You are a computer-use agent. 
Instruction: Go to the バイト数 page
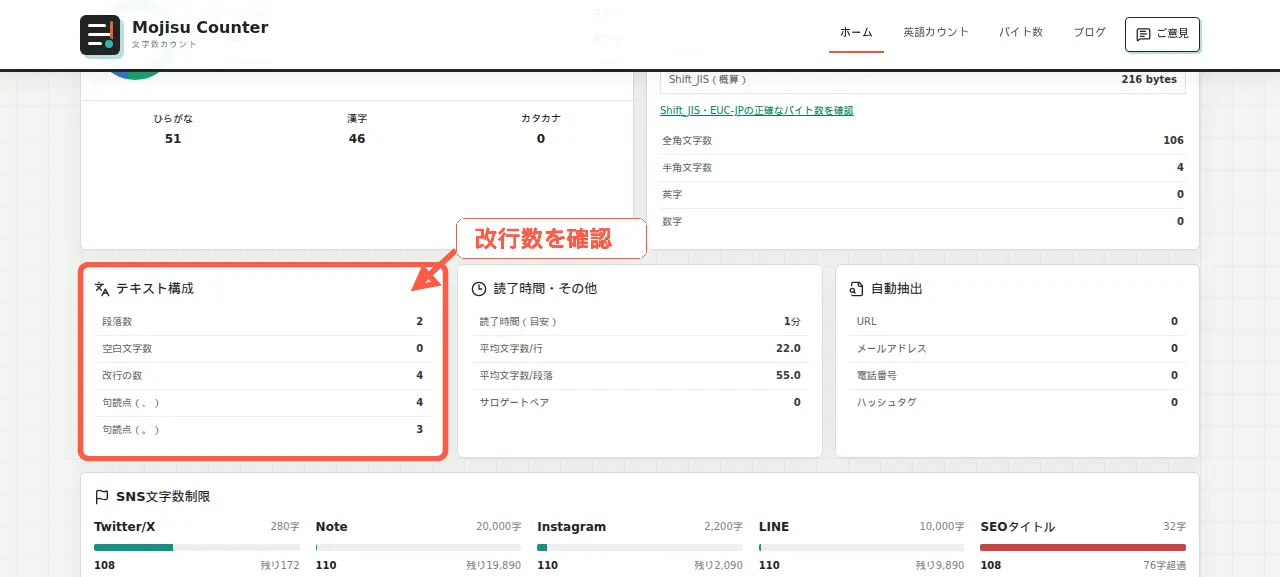click(1021, 32)
